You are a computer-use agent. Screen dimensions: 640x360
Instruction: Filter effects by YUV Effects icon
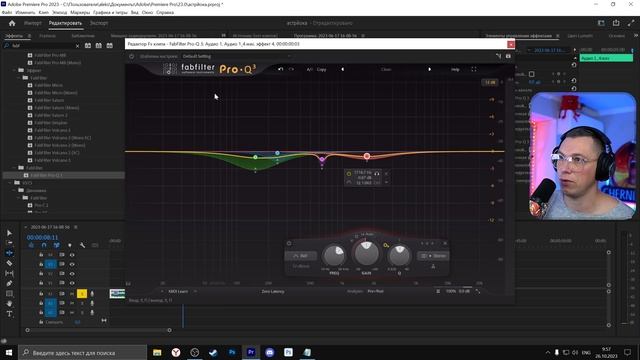pos(109,46)
